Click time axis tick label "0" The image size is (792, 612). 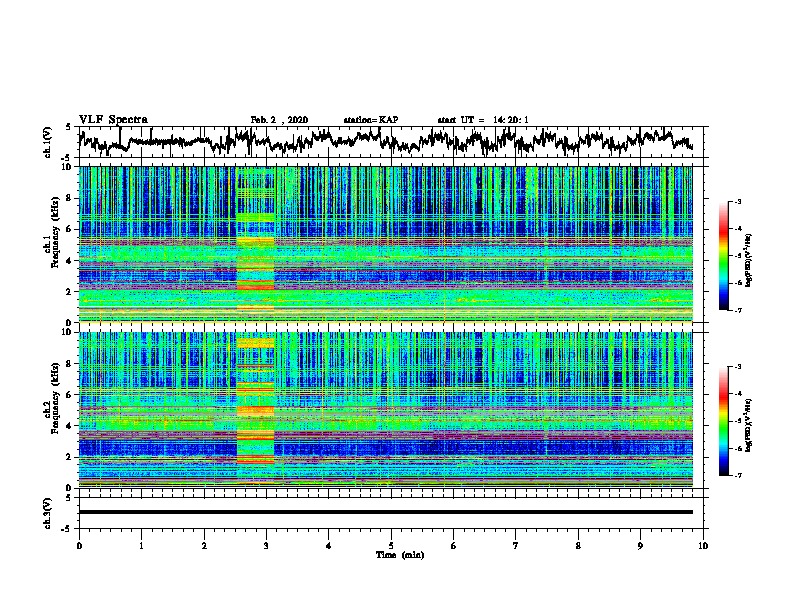point(79,546)
